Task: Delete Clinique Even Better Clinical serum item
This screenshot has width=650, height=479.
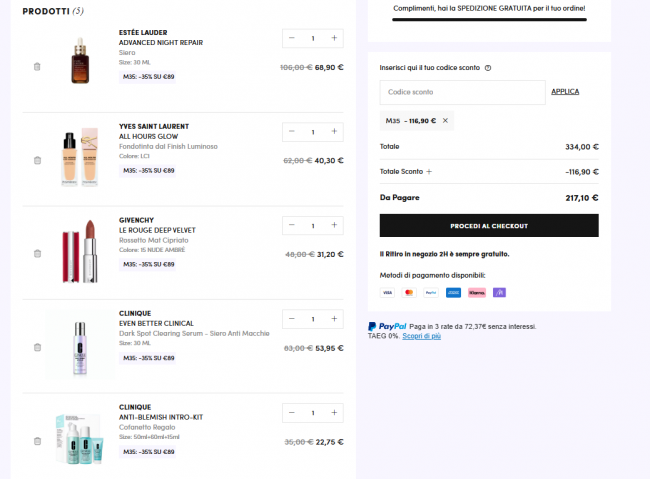Action: [37, 347]
